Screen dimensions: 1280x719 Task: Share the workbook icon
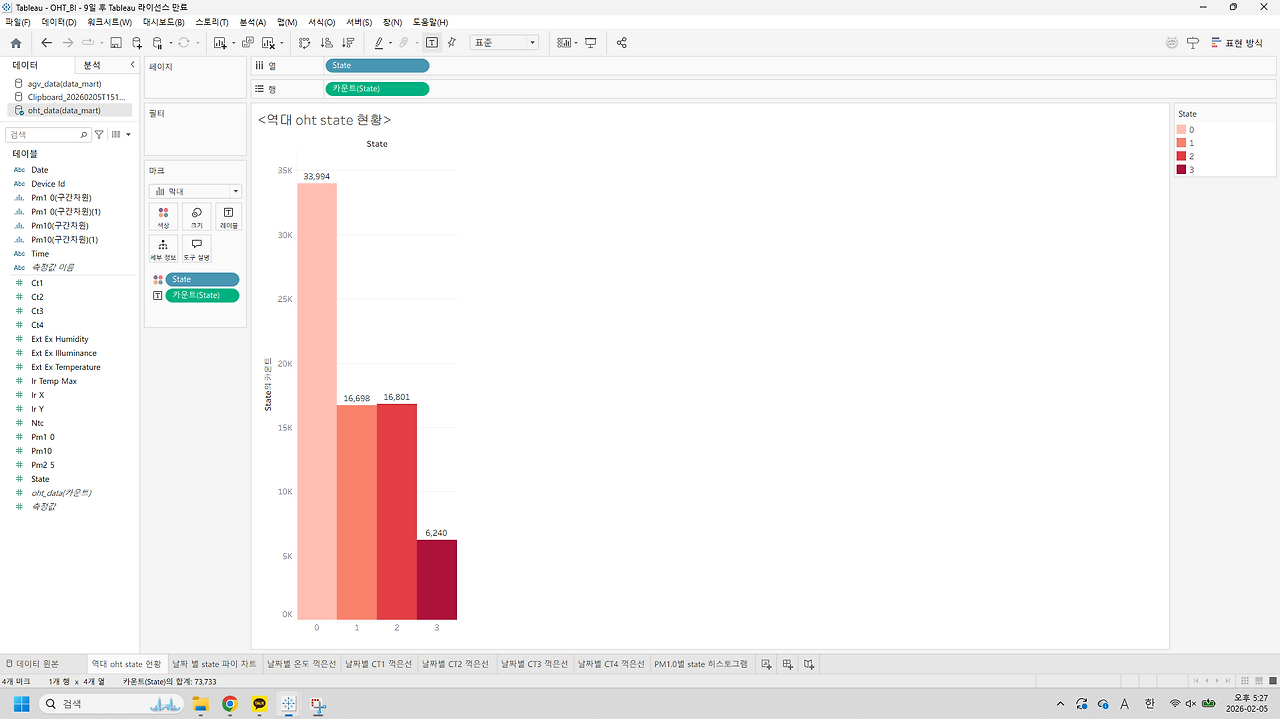(622, 43)
